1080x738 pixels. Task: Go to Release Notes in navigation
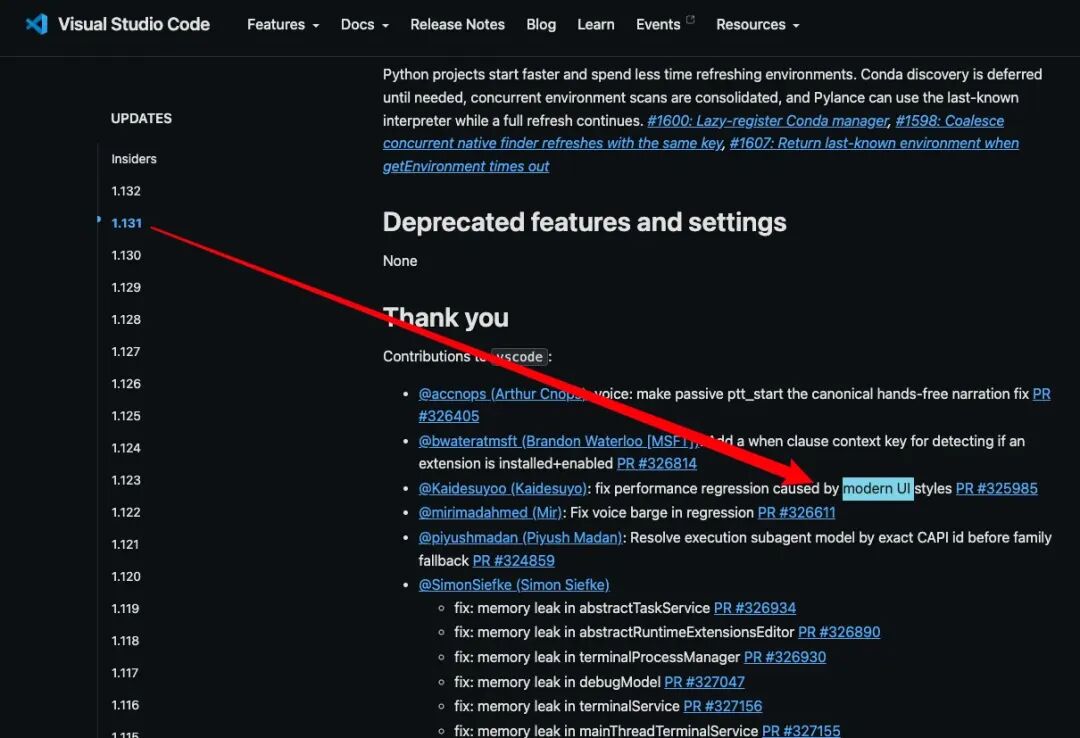tap(457, 25)
